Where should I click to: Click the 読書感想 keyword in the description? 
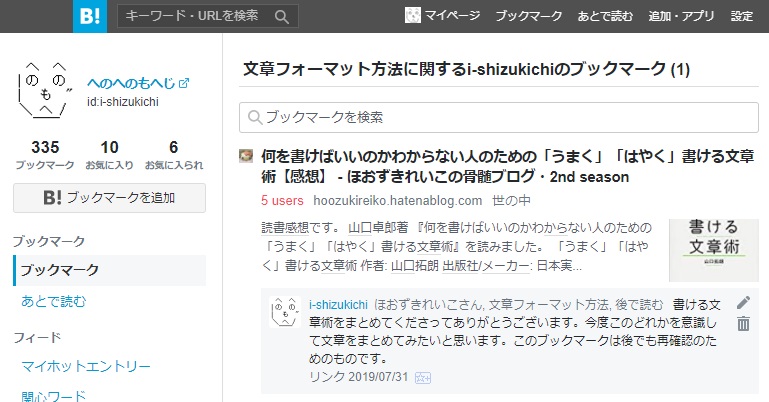point(285,228)
